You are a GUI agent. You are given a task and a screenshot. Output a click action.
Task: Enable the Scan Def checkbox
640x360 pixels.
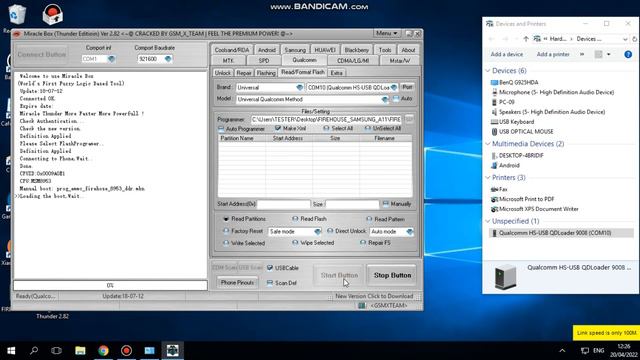[269, 283]
